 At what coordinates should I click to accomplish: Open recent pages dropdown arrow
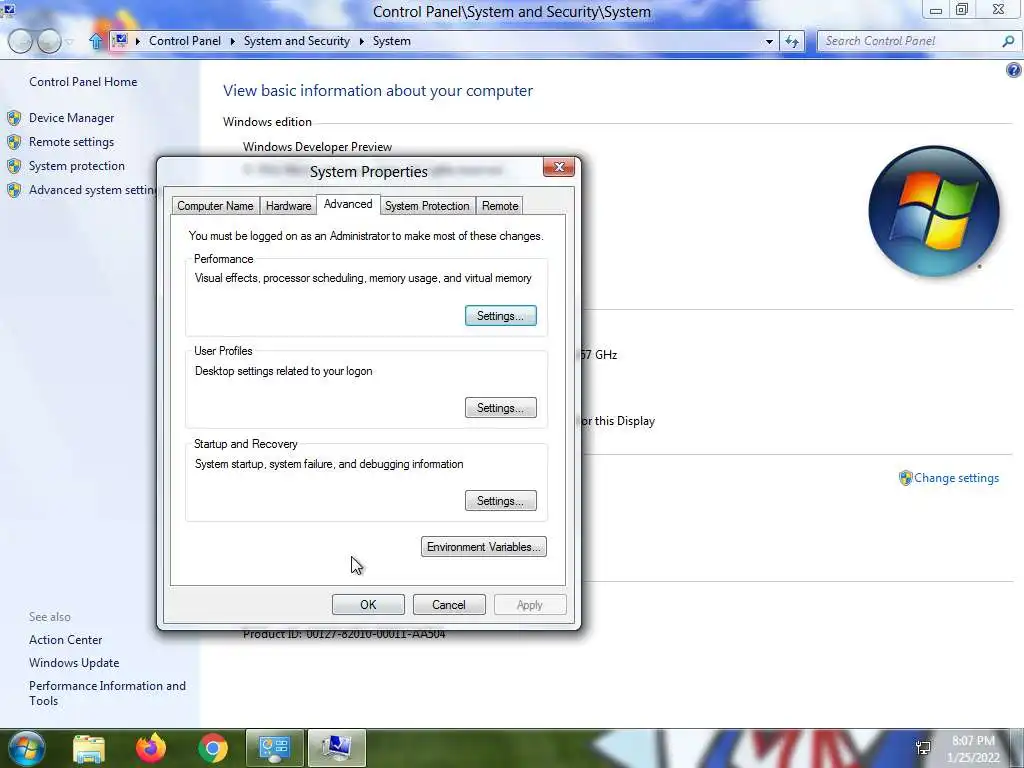70,42
